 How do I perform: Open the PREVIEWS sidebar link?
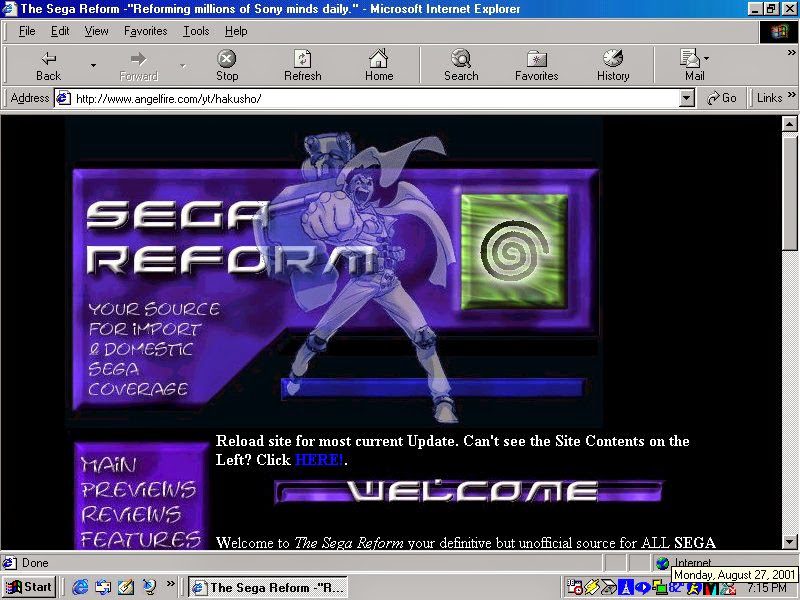138,490
